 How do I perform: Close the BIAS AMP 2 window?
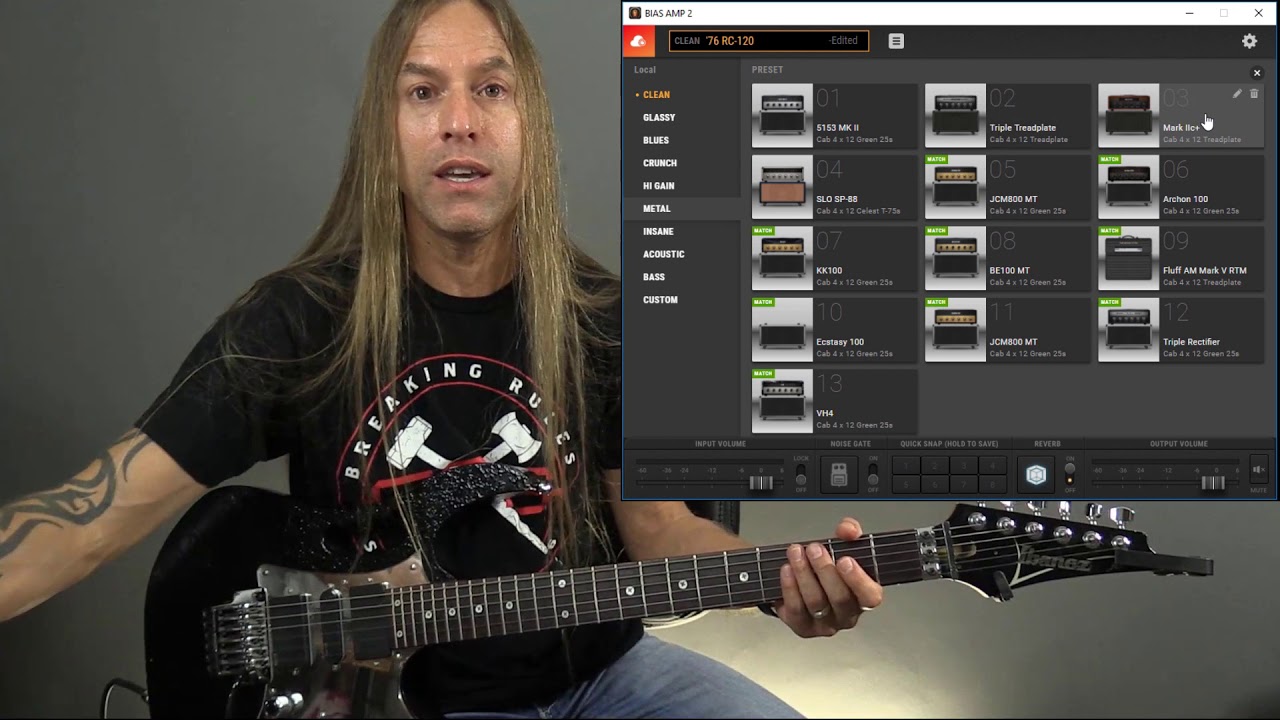click(x=1258, y=13)
